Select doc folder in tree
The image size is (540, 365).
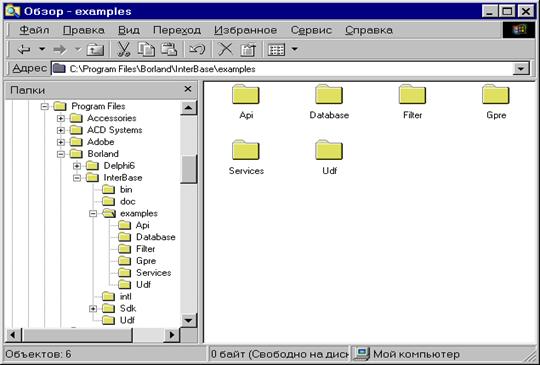[128, 201]
